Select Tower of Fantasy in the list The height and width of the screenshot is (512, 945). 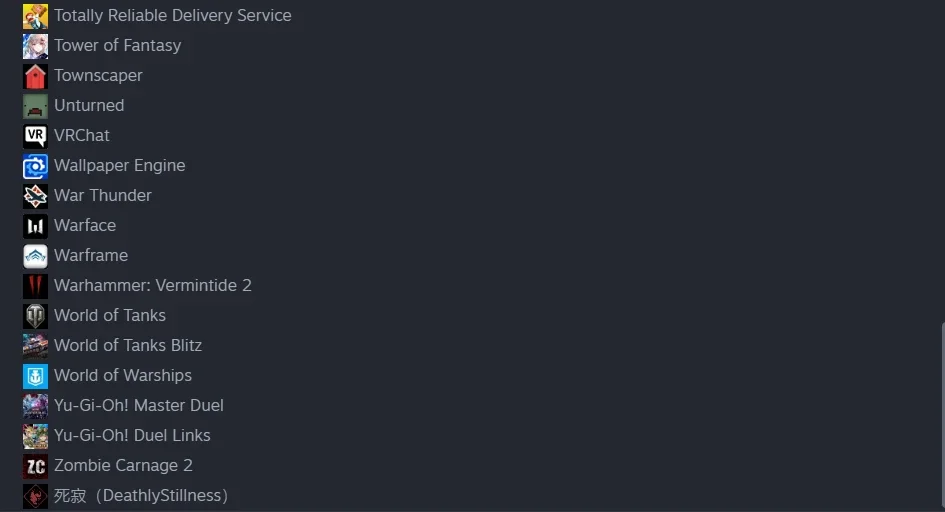(118, 46)
